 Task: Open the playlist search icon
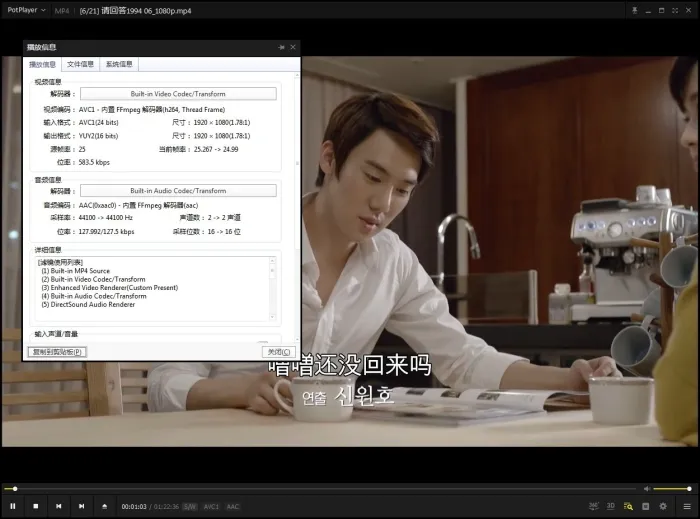pos(628,506)
